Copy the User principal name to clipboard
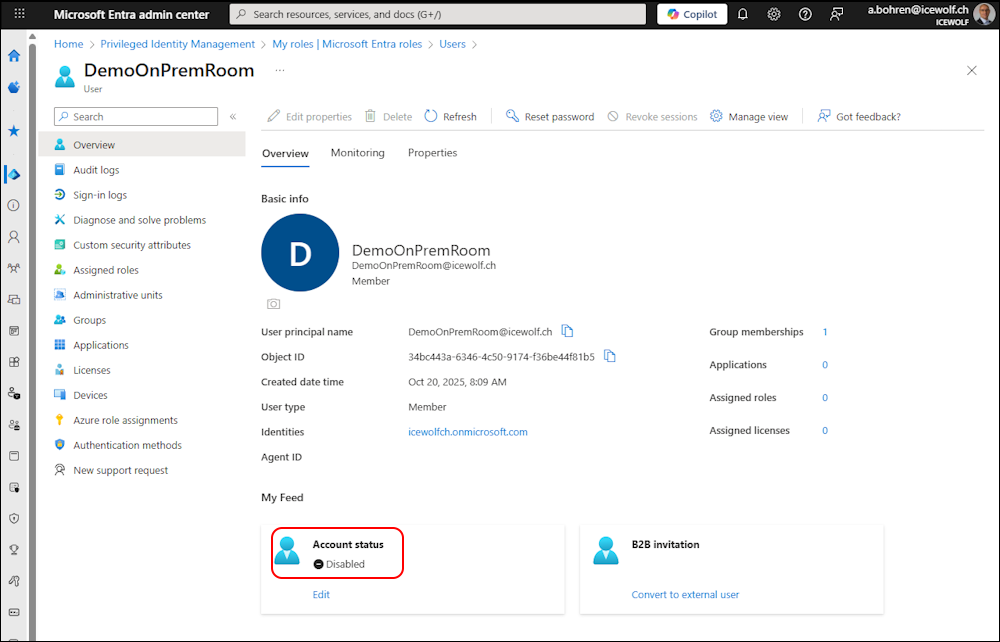This screenshot has width=1000, height=642. point(568,332)
